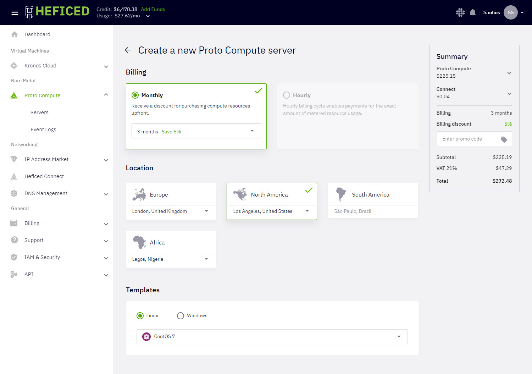Expand the Usage dropdown in header

(x=148, y=16)
